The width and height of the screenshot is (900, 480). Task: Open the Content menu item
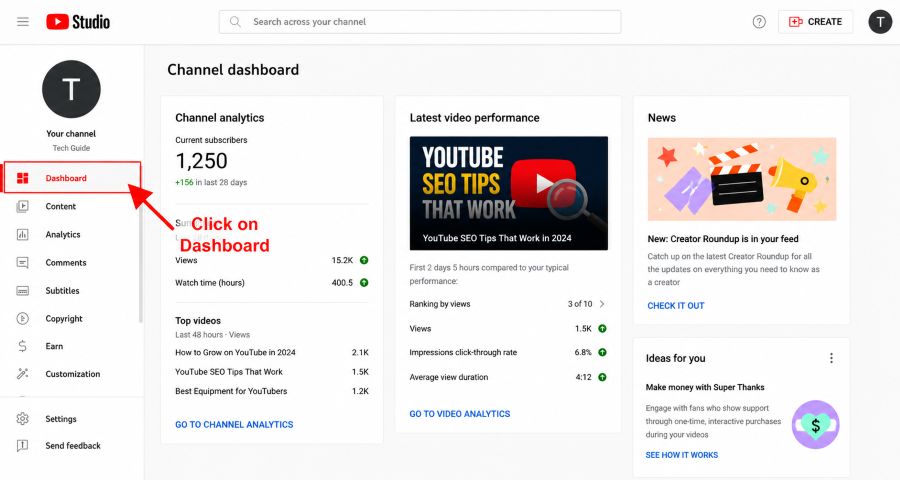coord(61,206)
